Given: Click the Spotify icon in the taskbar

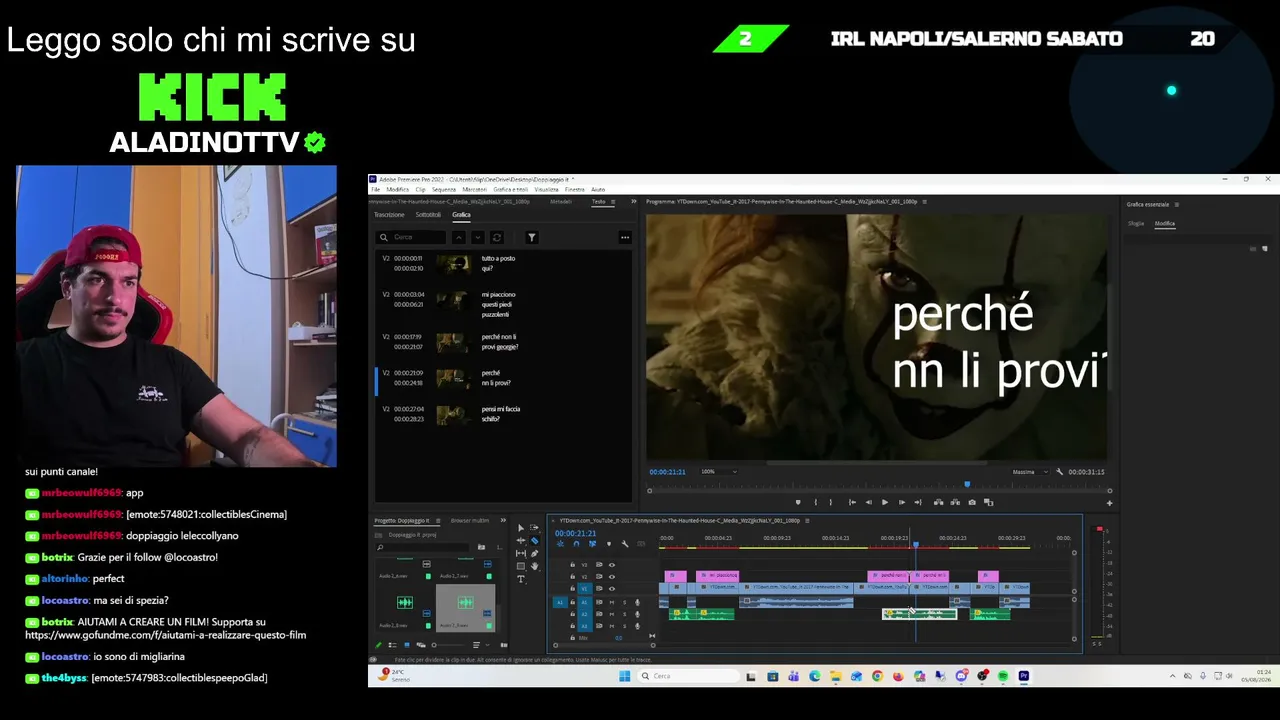Looking at the screenshot, I should (x=1003, y=676).
